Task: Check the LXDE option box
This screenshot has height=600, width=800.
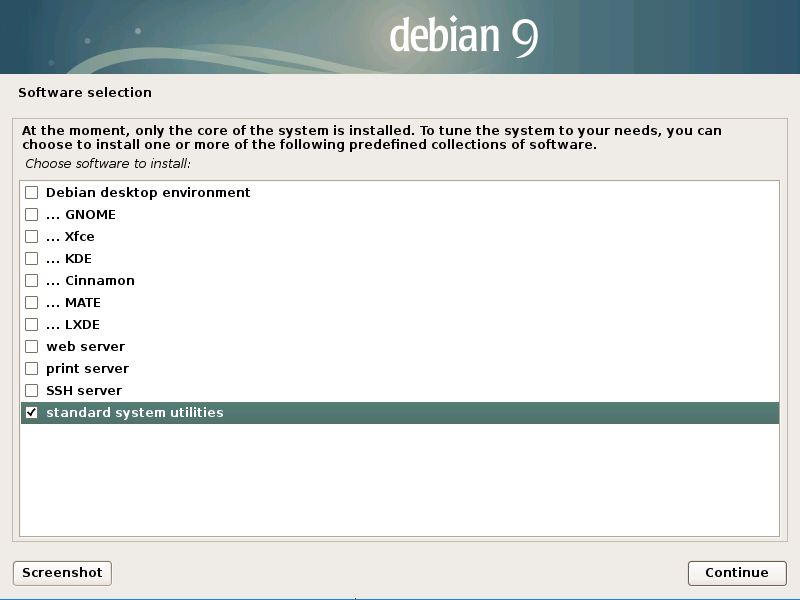Action: pyautogui.click(x=32, y=324)
